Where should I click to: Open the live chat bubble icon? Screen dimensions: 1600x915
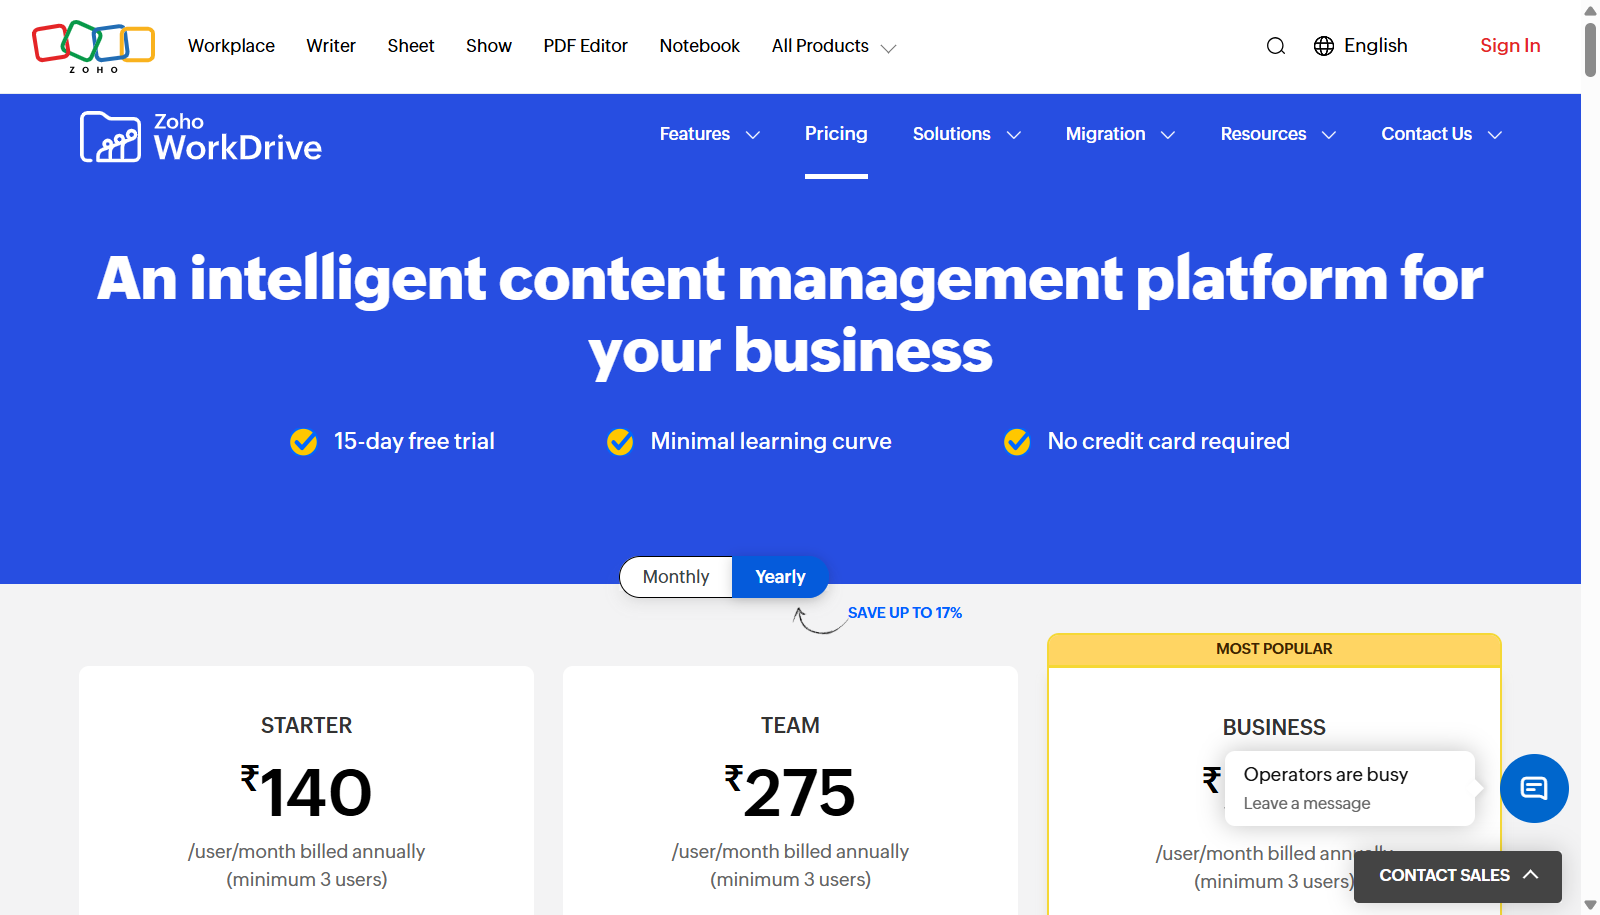(x=1534, y=788)
